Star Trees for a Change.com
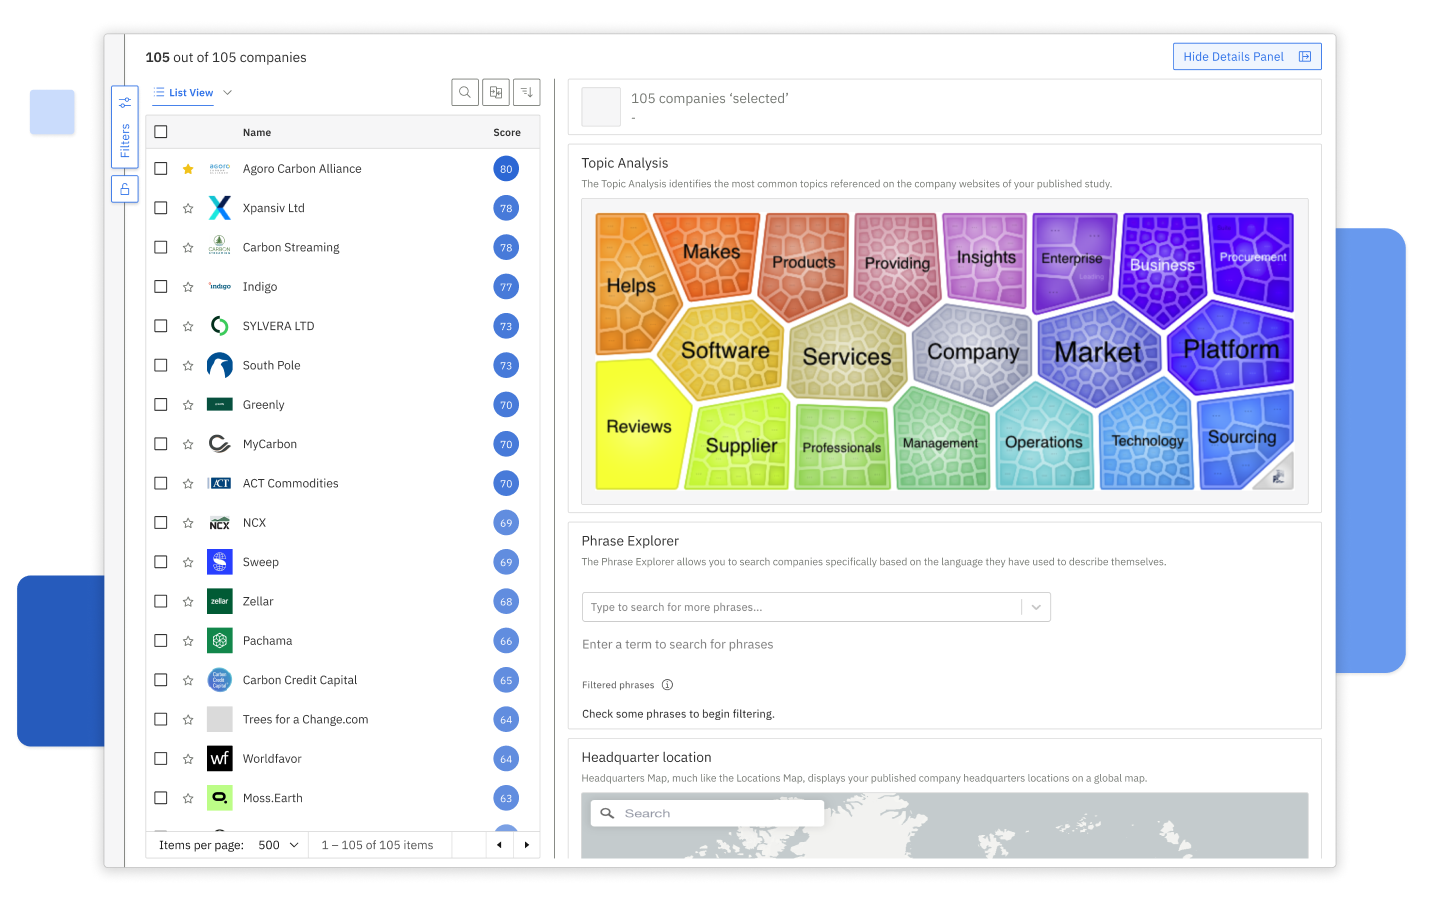The width and height of the screenshot is (1441, 902). coord(188,720)
